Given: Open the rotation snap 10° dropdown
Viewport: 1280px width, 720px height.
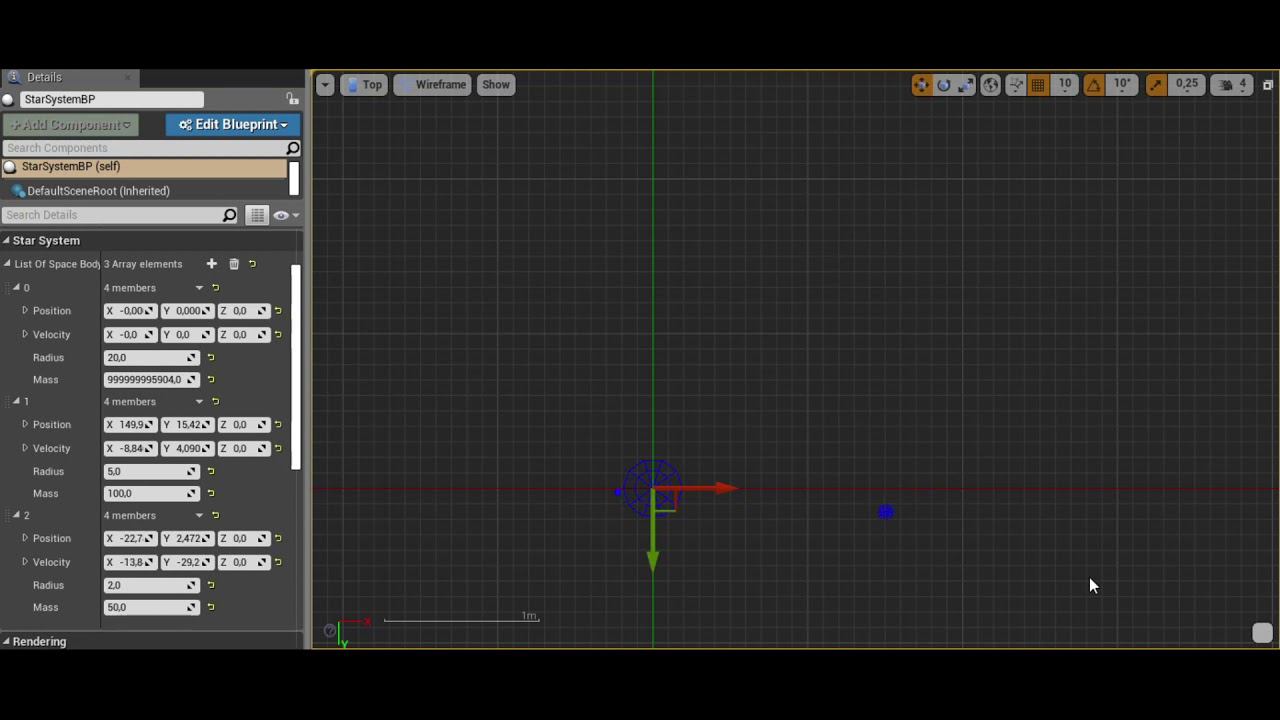Looking at the screenshot, I should [x=1122, y=85].
